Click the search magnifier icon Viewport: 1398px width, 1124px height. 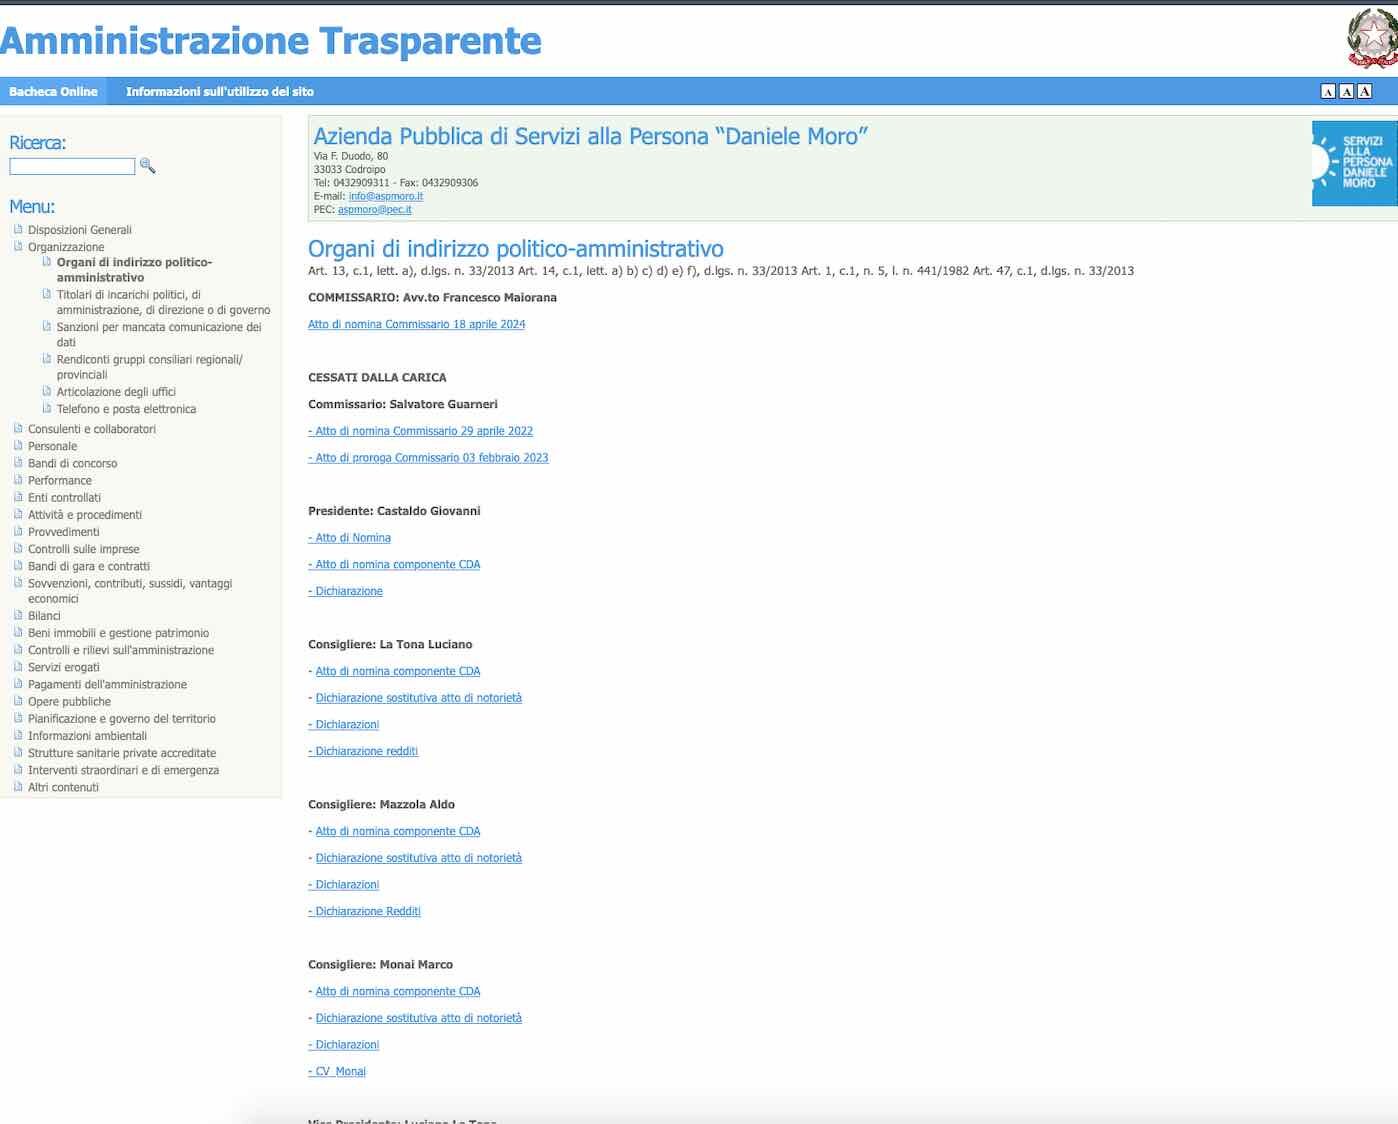click(x=147, y=166)
